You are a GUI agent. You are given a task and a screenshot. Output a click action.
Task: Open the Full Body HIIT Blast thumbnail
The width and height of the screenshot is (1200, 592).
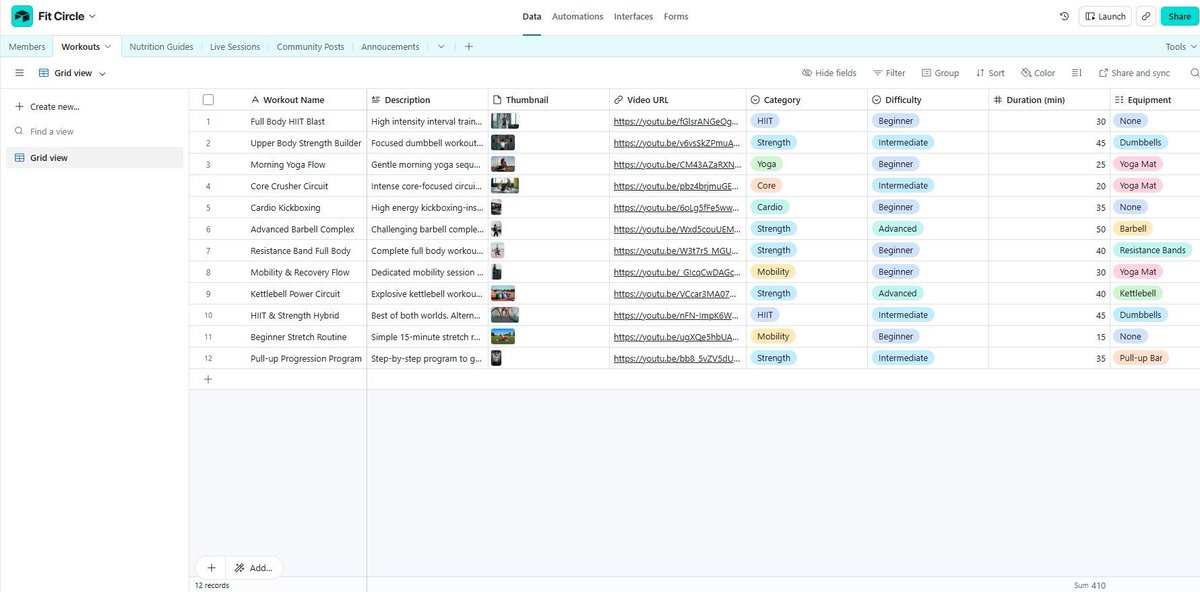click(505, 121)
